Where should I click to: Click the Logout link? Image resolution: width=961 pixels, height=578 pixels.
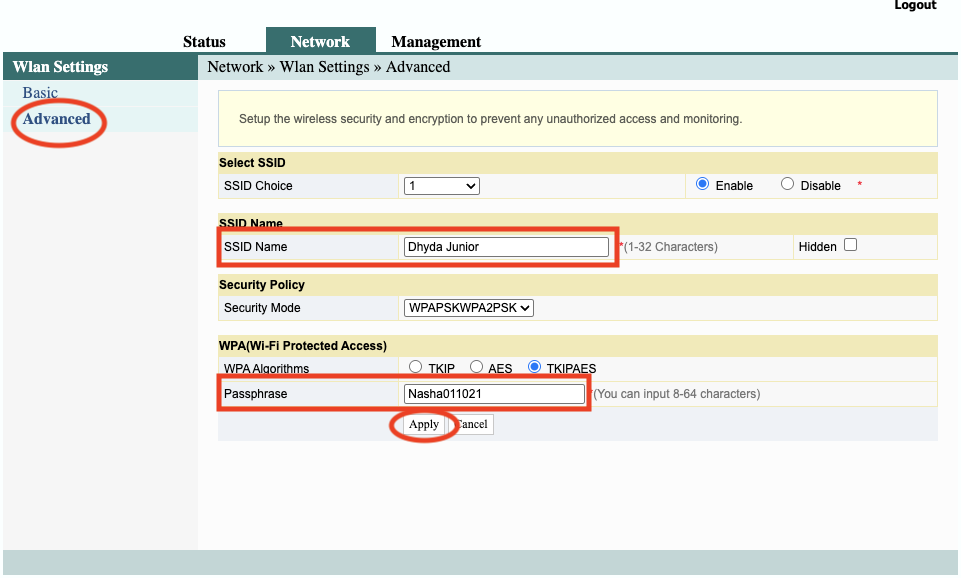914,6
